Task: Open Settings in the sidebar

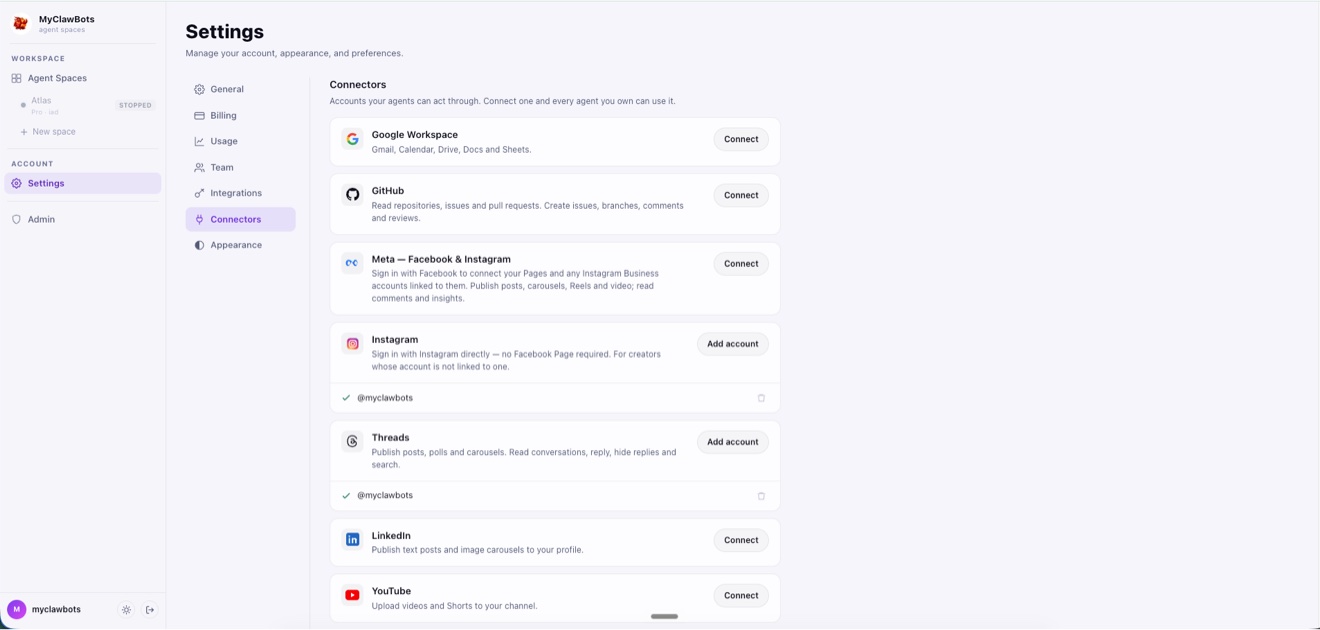Action: (82, 183)
